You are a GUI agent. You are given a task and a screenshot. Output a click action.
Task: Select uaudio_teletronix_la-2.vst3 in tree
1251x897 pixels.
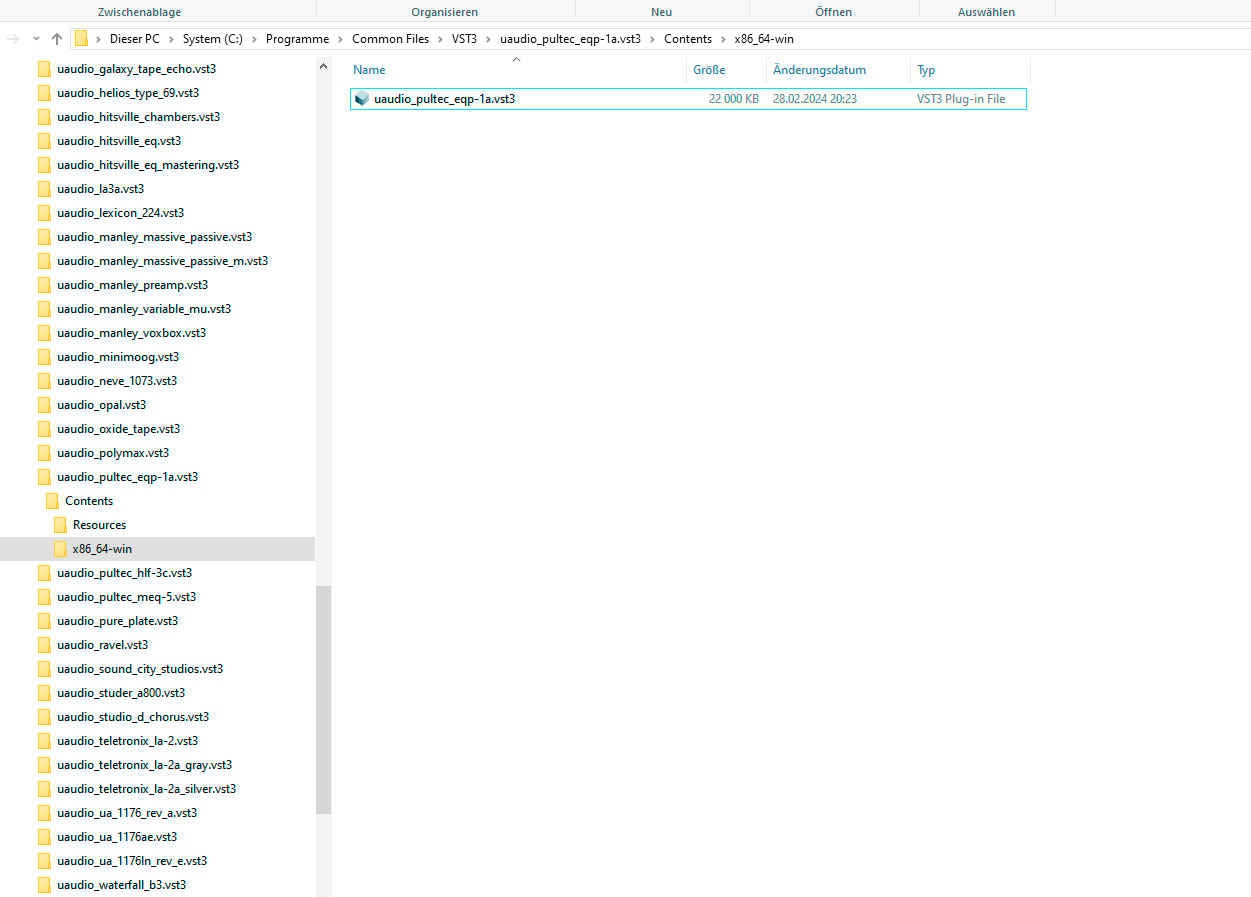tap(127, 741)
